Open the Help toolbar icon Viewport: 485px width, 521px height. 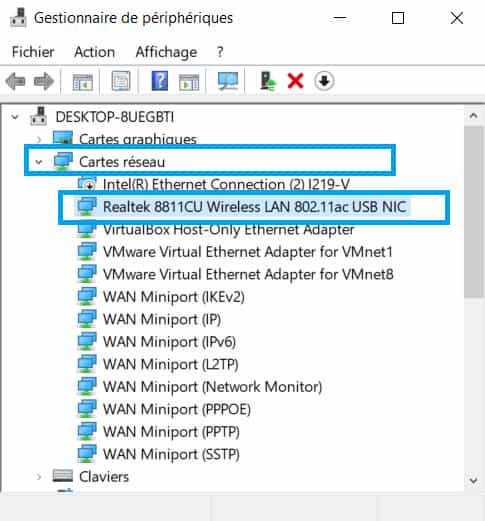point(160,81)
